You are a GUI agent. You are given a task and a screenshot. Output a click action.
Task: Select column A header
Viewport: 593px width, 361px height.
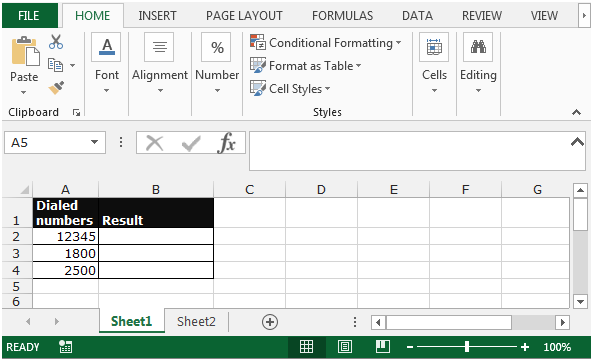tap(65, 189)
